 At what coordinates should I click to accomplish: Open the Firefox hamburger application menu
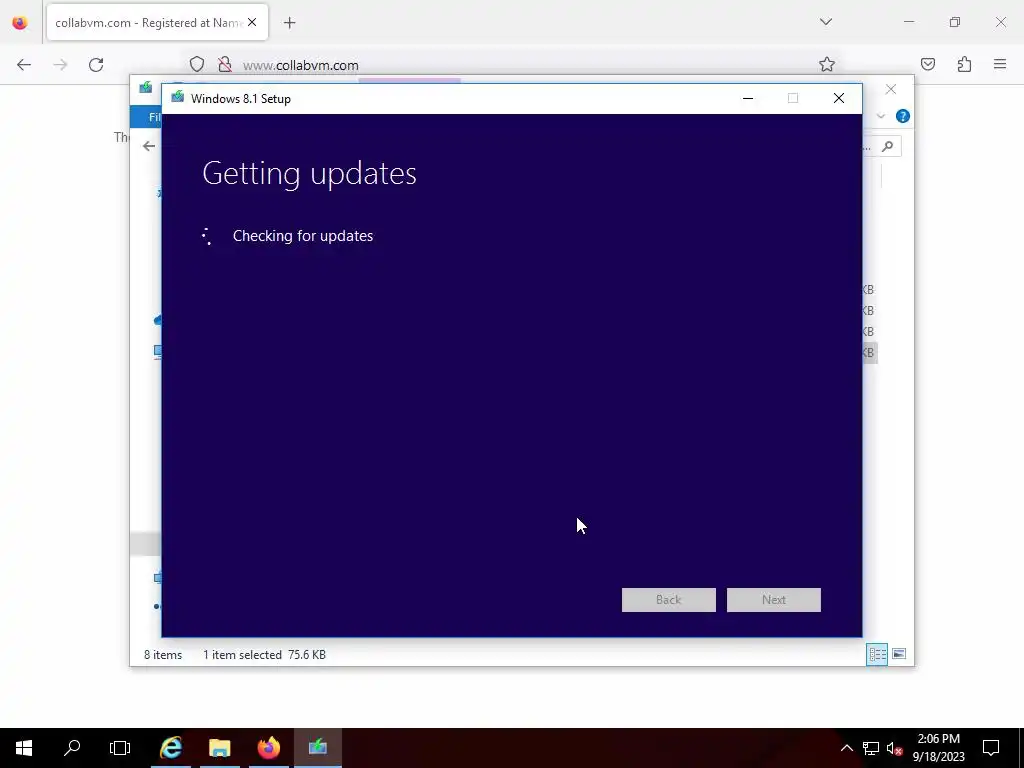tap(1000, 64)
